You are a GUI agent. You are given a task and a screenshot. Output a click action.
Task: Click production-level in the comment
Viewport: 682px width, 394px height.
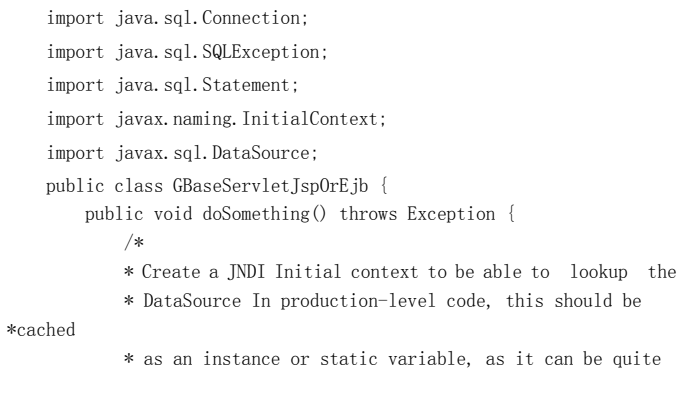point(358,301)
